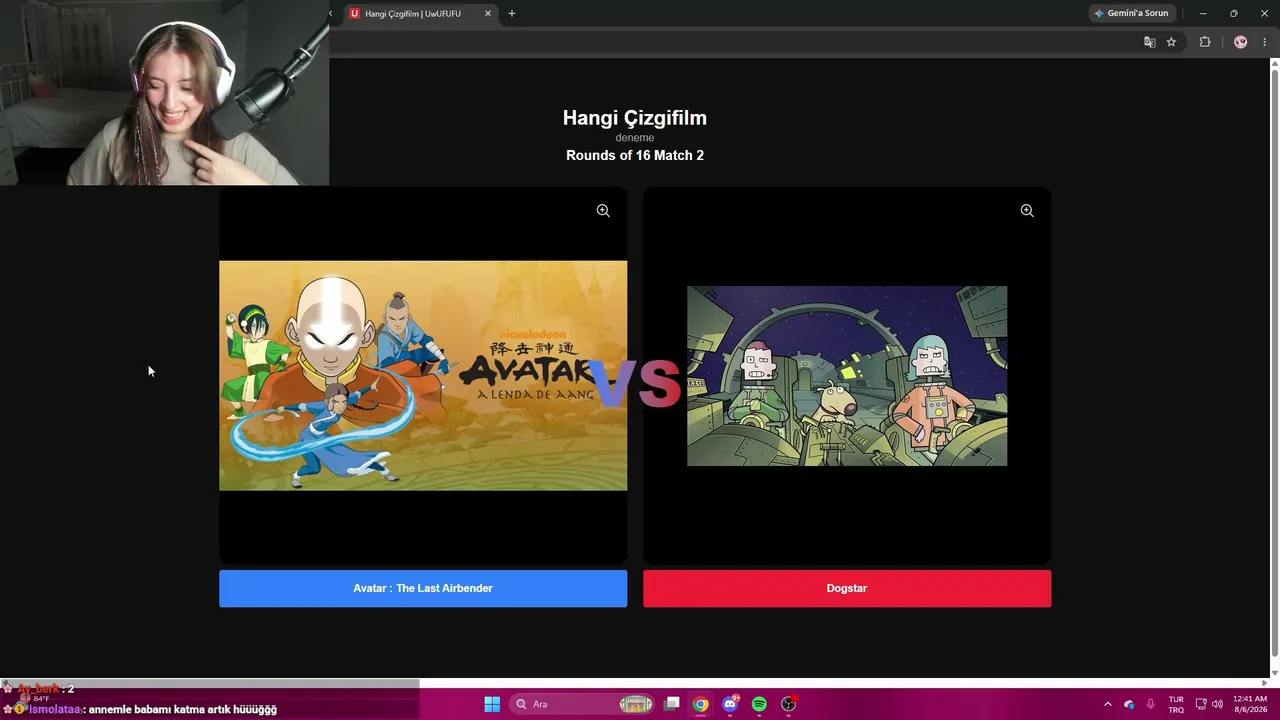The height and width of the screenshot is (720, 1280).
Task: Select the Dogstar cartoon thumbnail
Action: click(847, 376)
